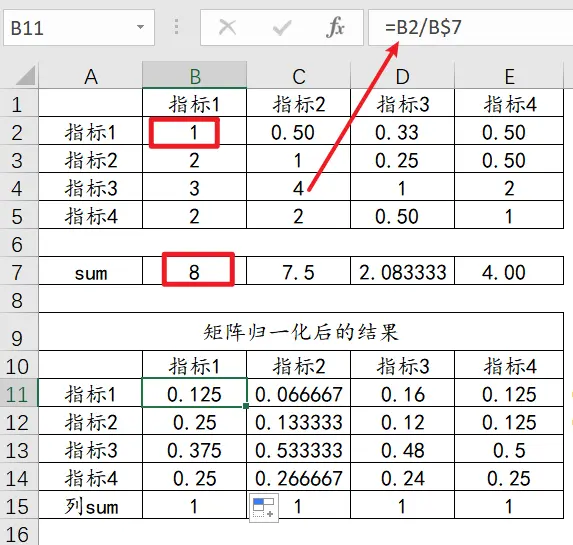The image size is (573, 545).
Task: Select row 6 header
Action: [19, 243]
